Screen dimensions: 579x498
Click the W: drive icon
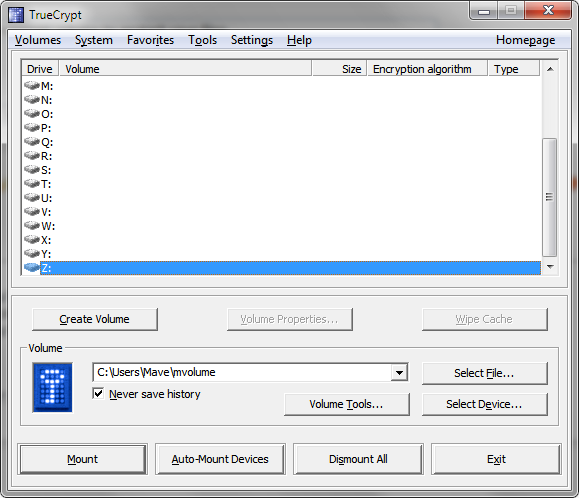32,226
